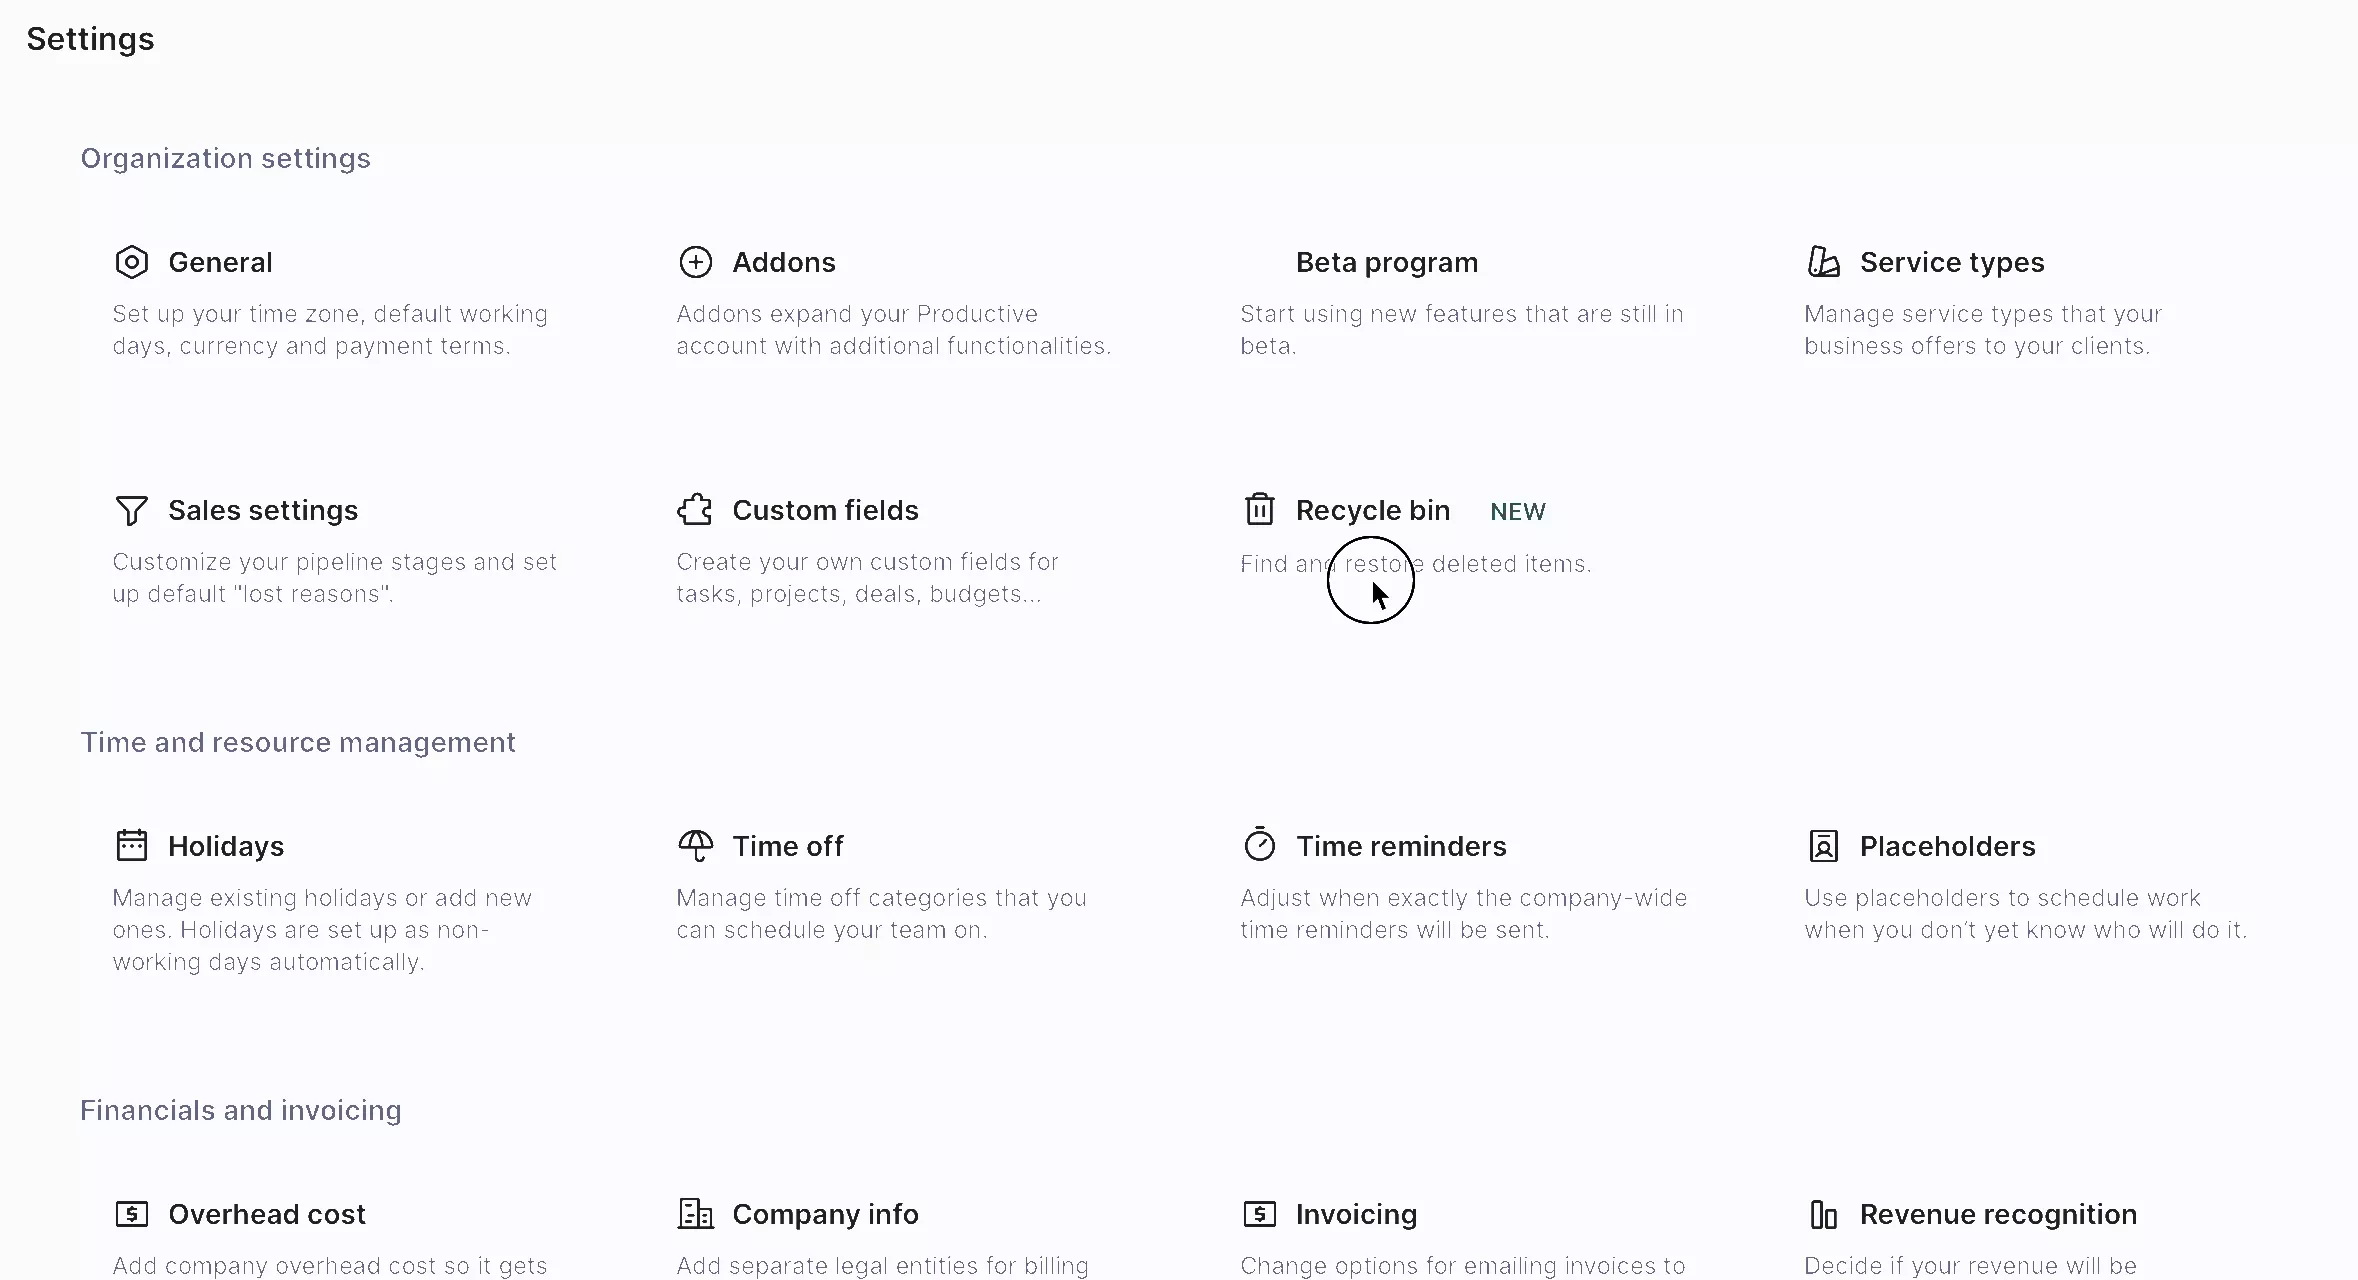Open Placeholders settings
Screen dimensions: 2358x1280
pyautogui.click(x=1947, y=846)
